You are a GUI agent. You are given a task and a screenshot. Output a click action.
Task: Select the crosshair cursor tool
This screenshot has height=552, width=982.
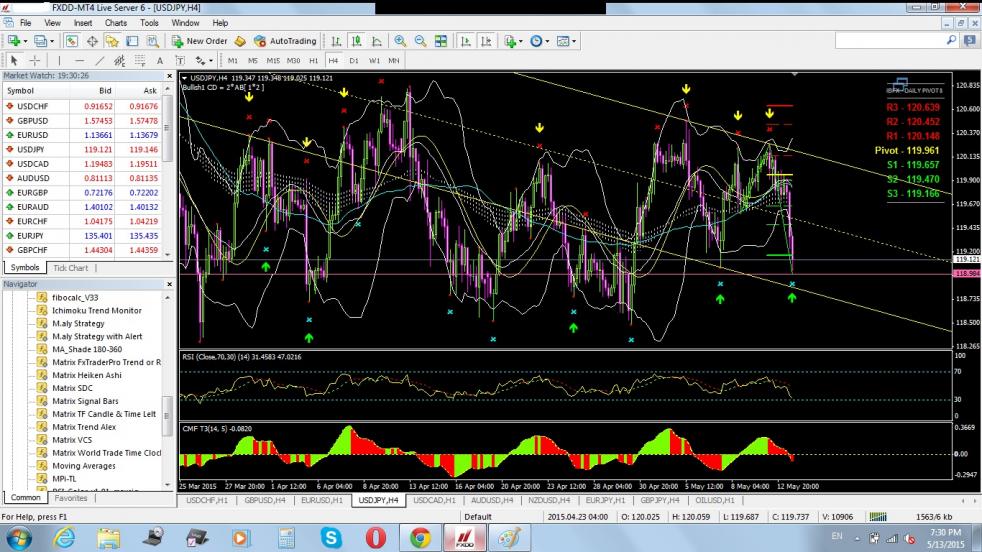pos(34,60)
